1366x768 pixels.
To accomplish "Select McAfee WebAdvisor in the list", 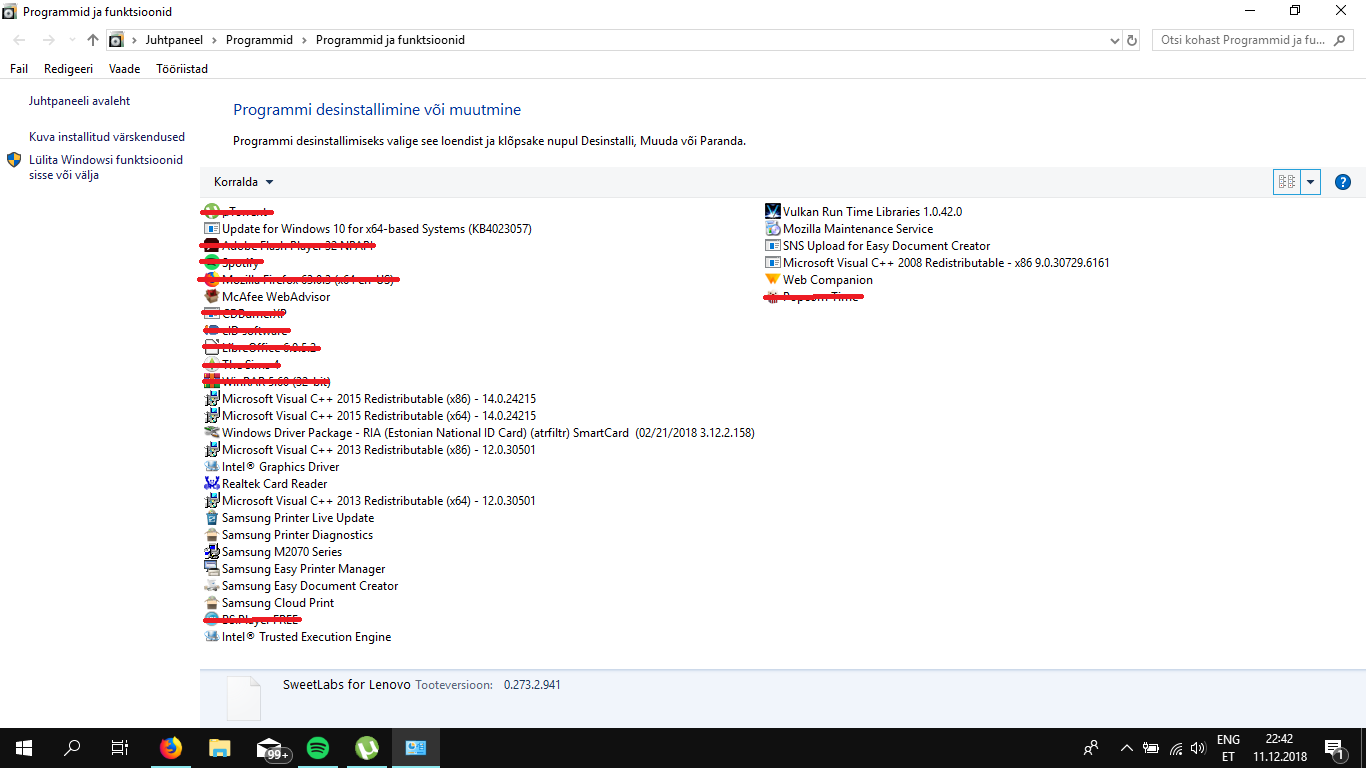I will click(x=275, y=297).
